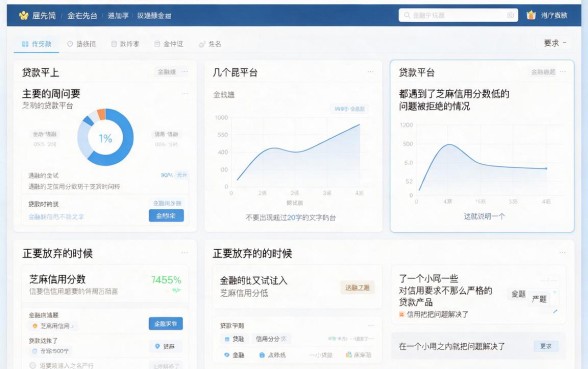Click the end data point of the "贷款平台" line chart
This screenshot has height=369, width=588.
546,169
